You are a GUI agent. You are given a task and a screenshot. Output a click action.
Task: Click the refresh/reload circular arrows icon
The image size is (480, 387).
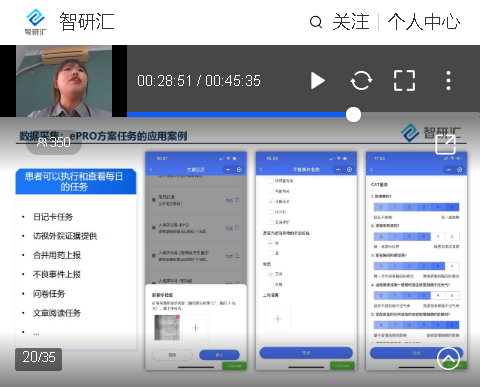click(x=361, y=80)
